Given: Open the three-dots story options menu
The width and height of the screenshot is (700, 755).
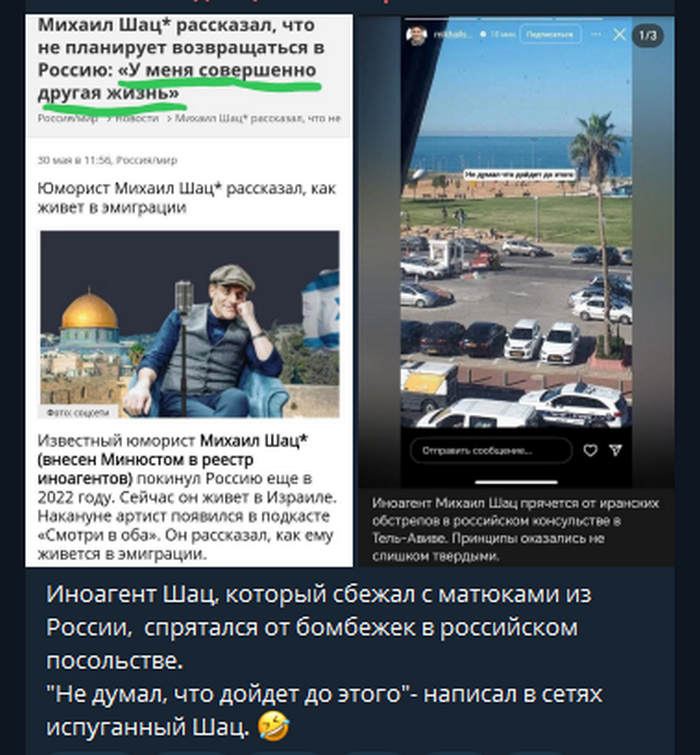Looking at the screenshot, I should [596, 34].
